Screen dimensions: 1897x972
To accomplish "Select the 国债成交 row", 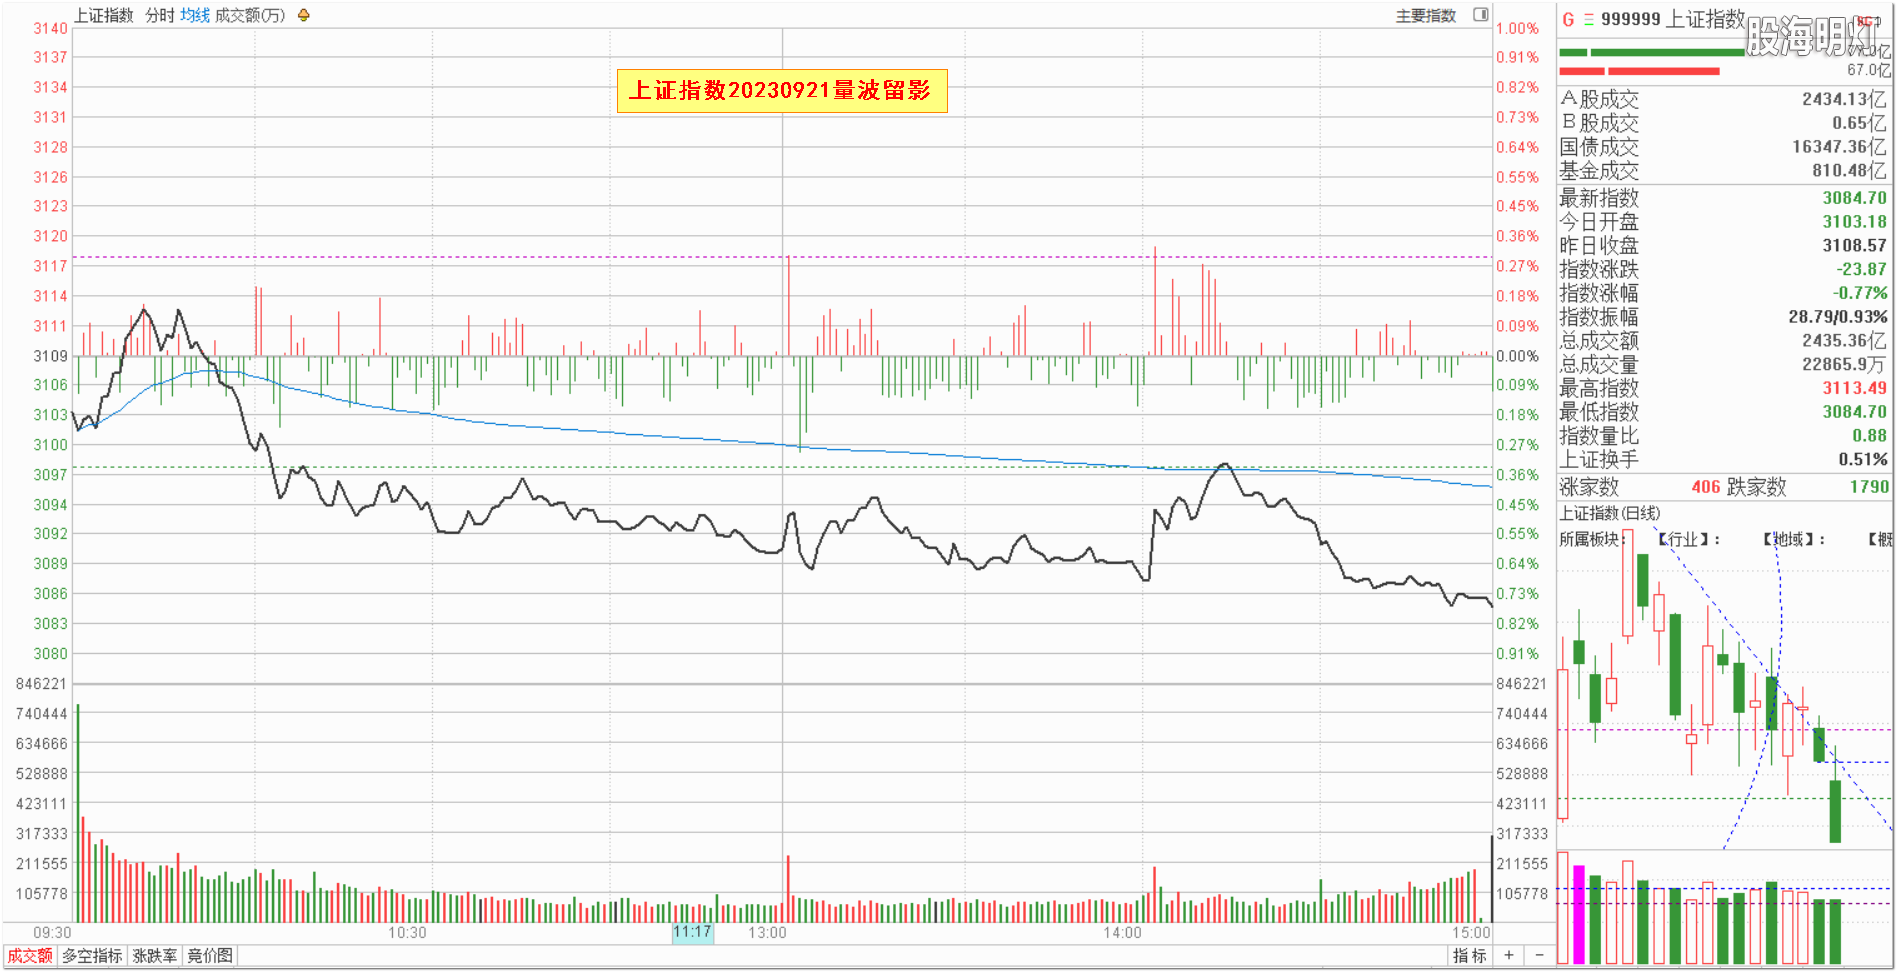I will pos(1724,147).
